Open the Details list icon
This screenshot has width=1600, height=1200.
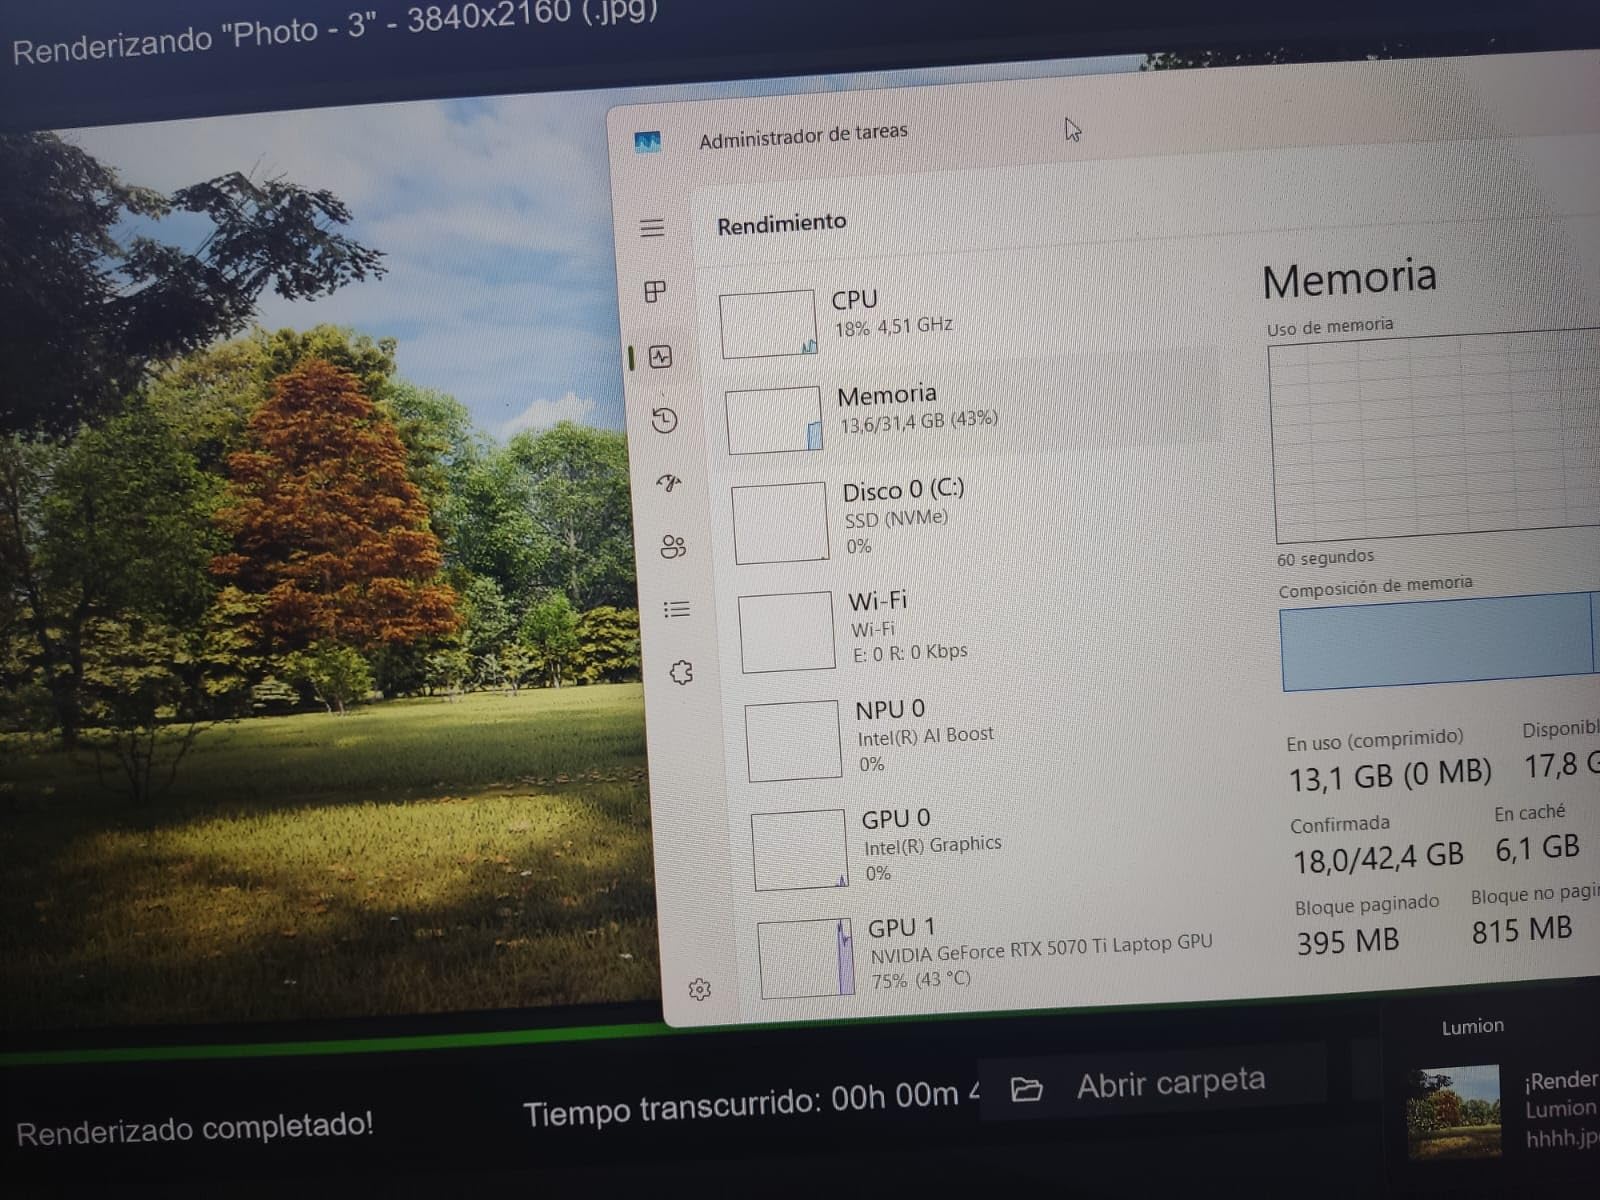677,609
